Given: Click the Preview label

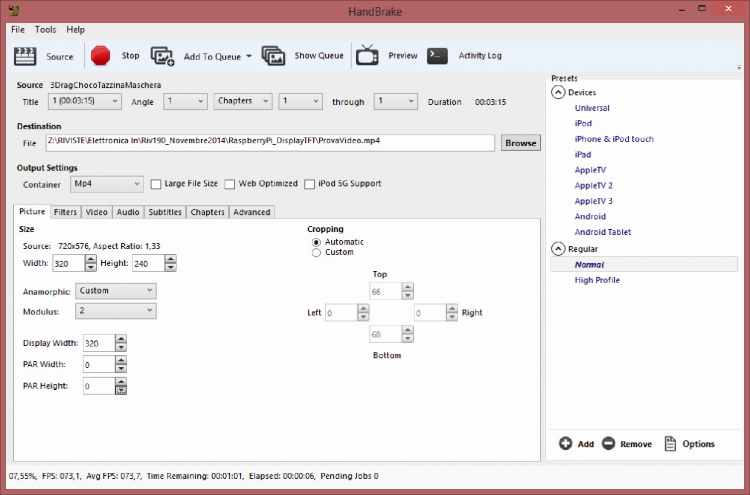Looking at the screenshot, I should [403, 55].
